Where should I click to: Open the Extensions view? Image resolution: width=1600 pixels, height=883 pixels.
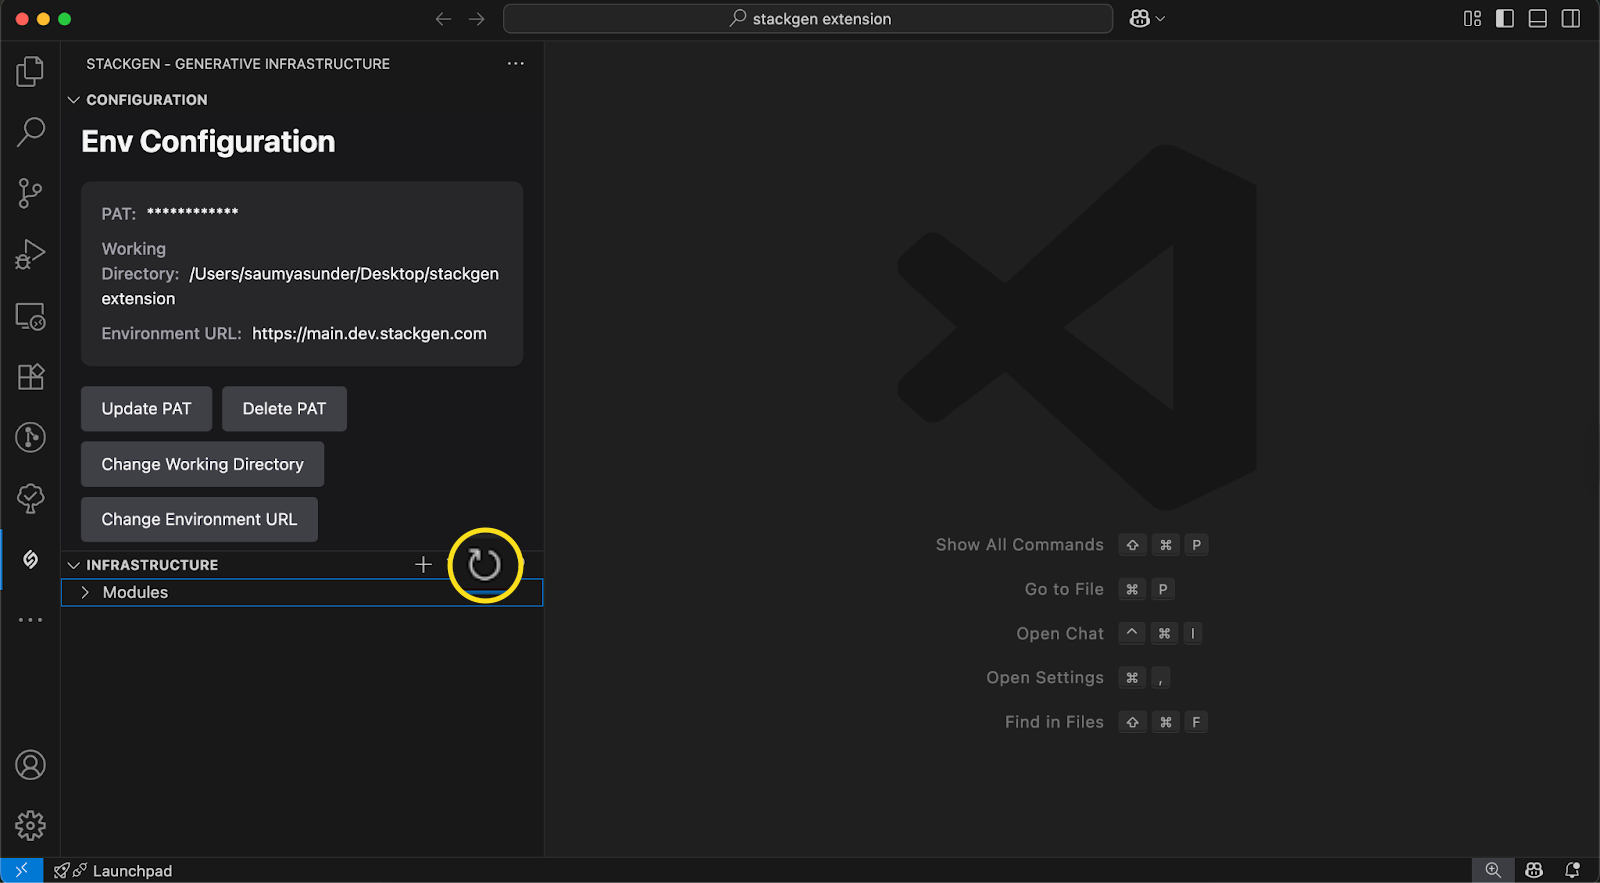coord(30,377)
